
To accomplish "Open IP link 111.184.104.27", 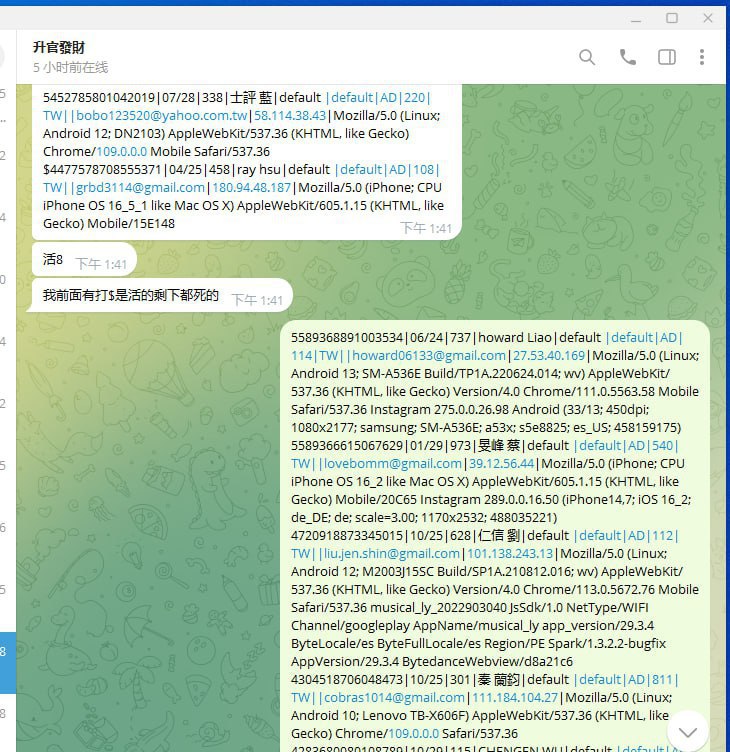I will [x=515, y=697].
